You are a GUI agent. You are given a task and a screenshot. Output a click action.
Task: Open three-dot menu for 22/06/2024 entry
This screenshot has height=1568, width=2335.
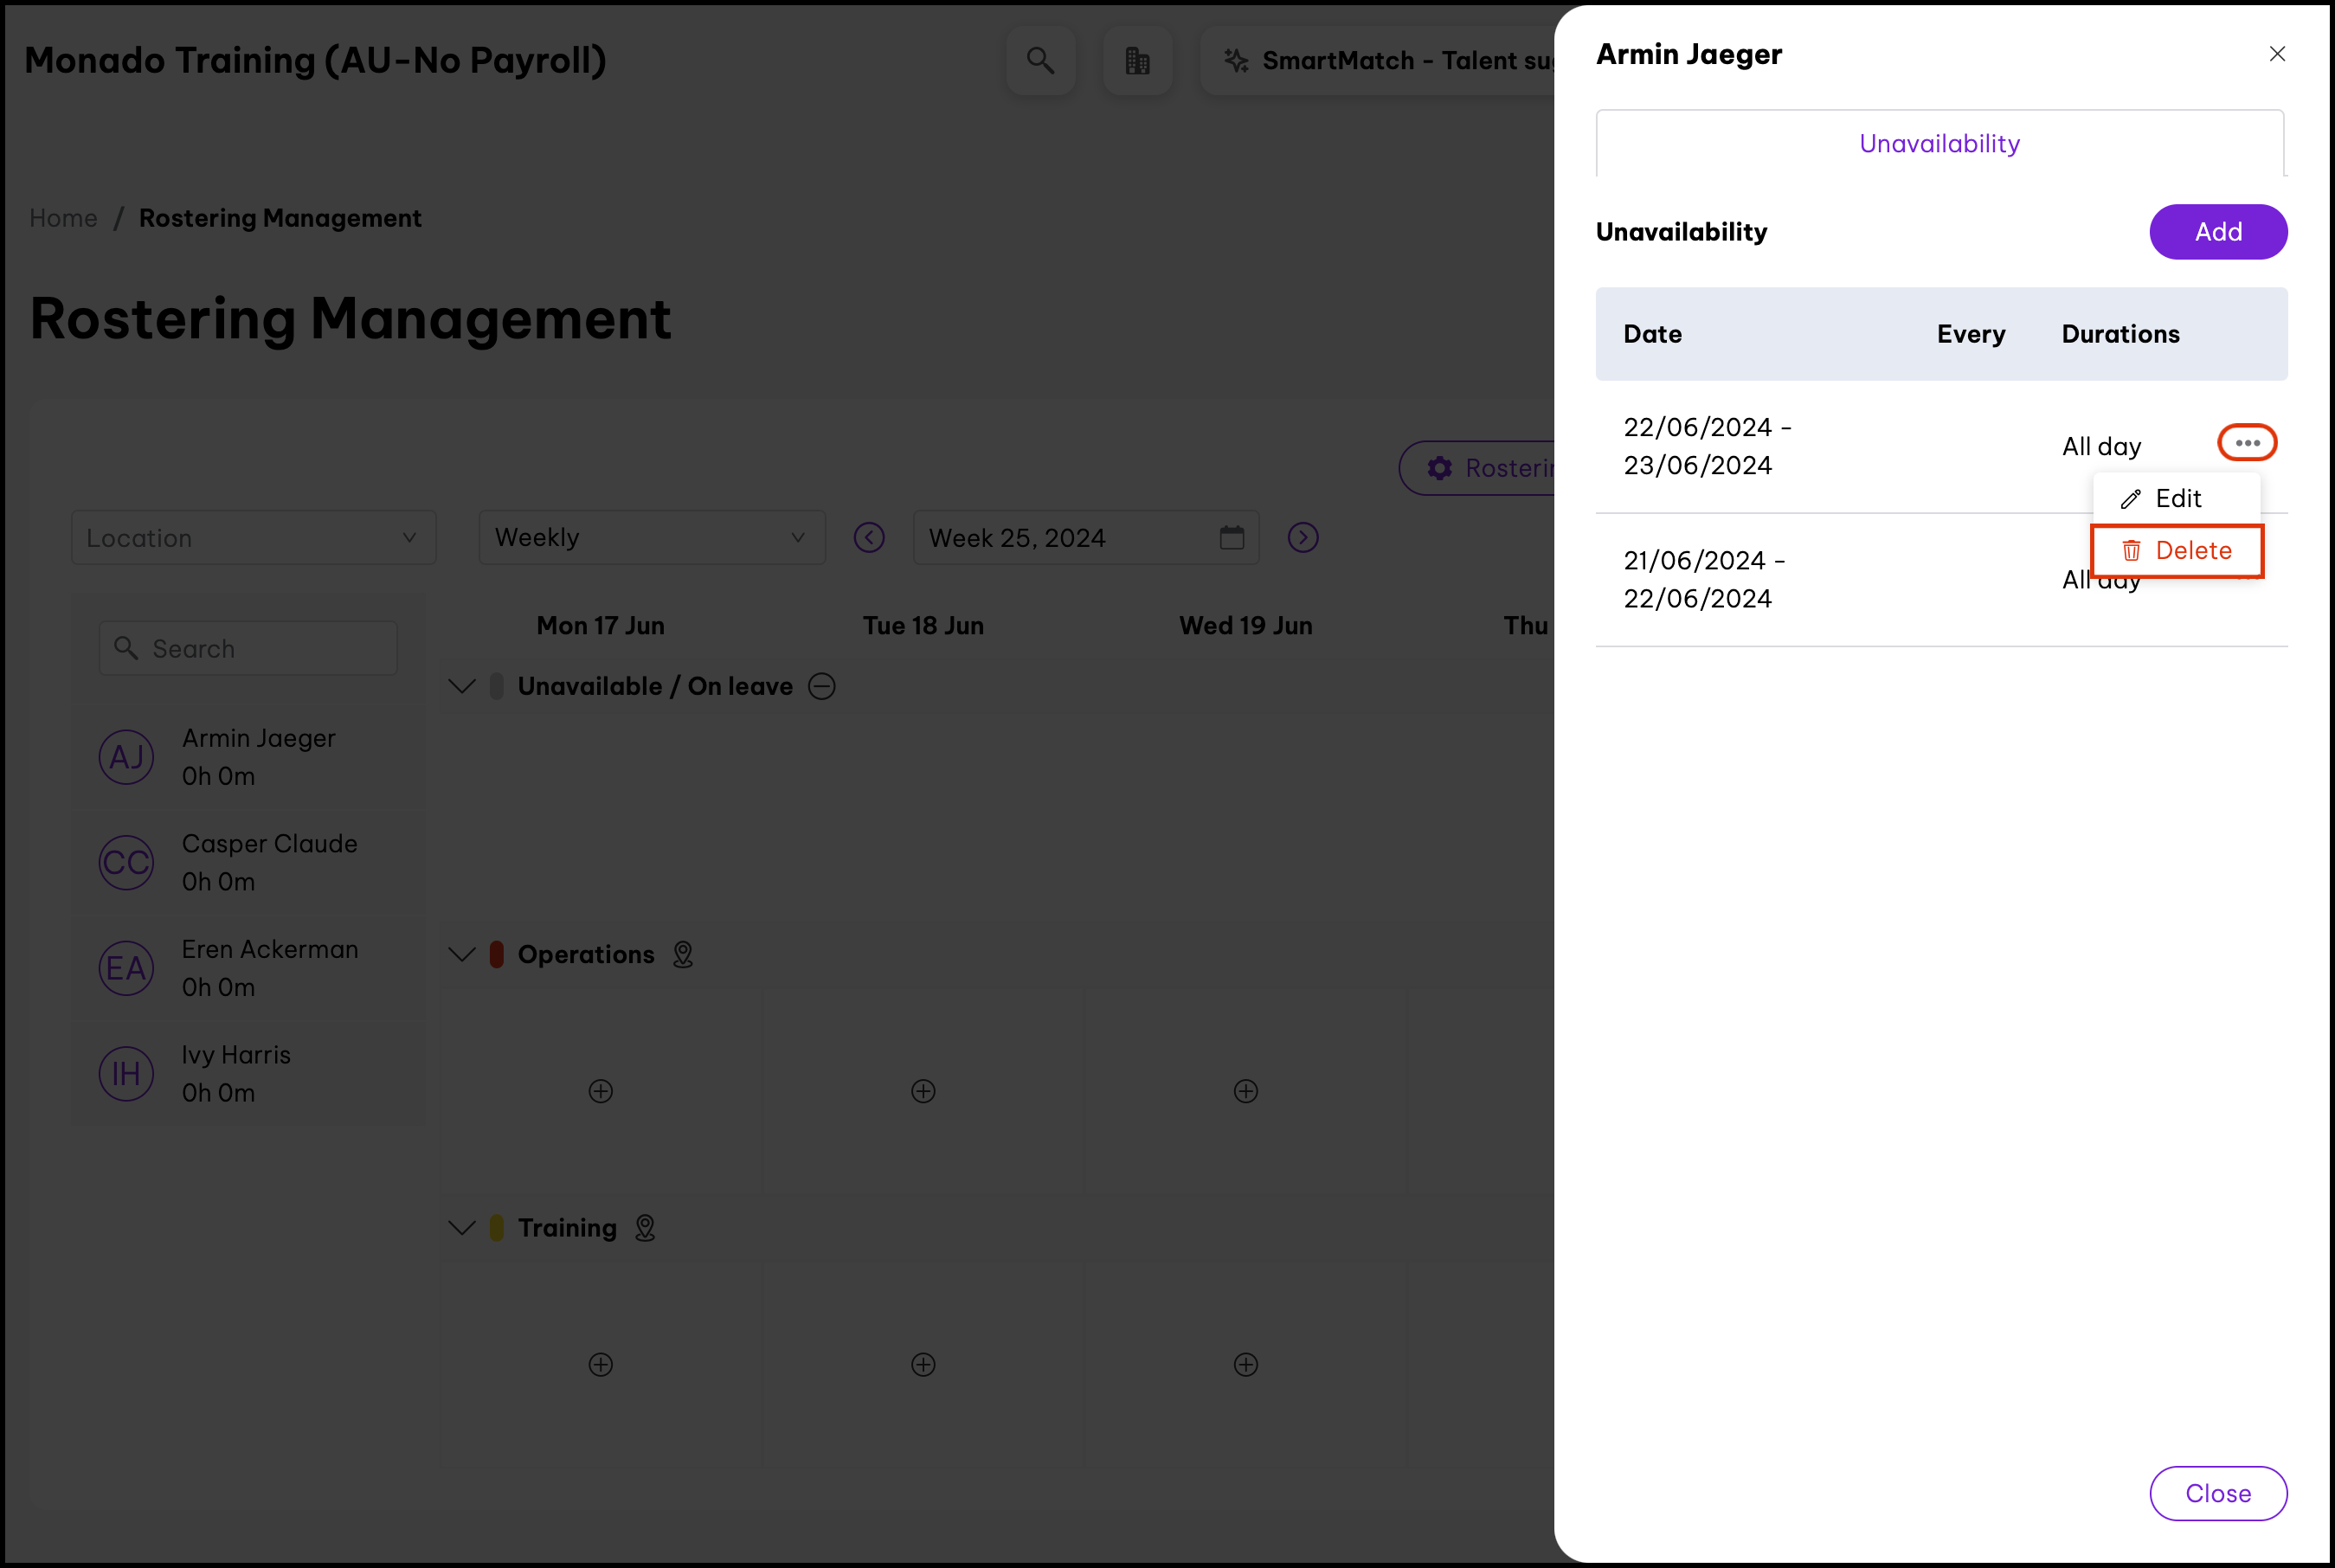(2247, 443)
